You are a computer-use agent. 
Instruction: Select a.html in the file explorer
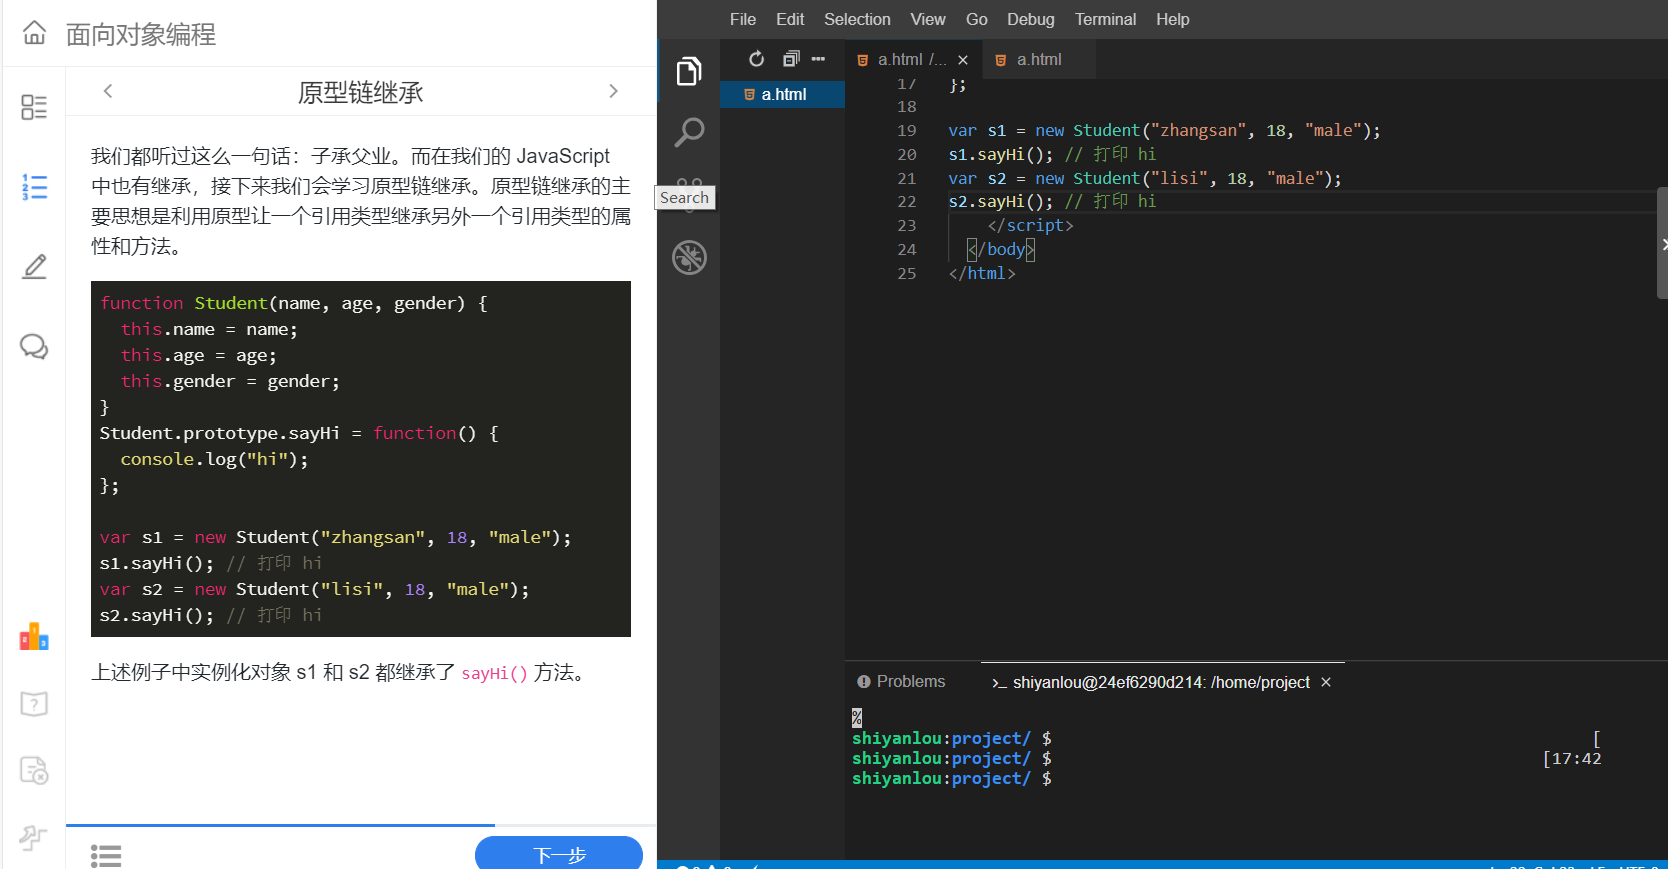click(x=783, y=94)
